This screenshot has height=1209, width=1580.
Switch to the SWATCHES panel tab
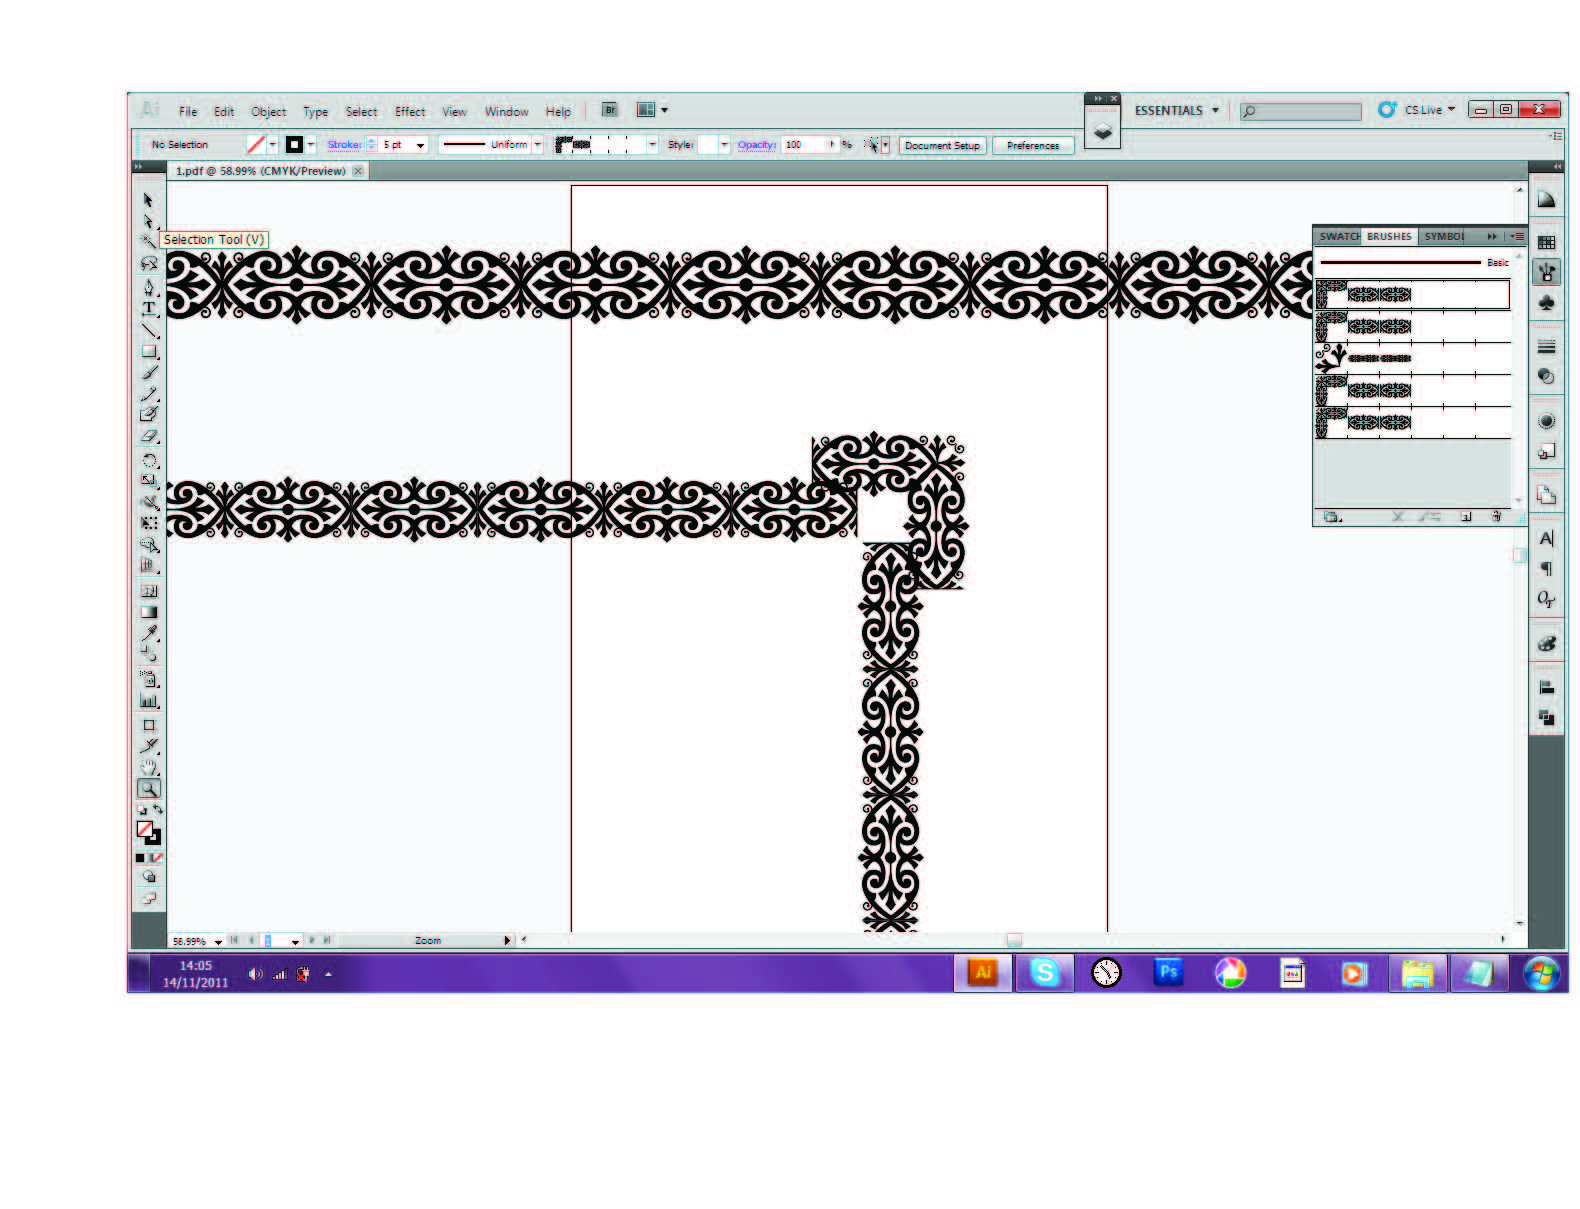click(1339, 237)
